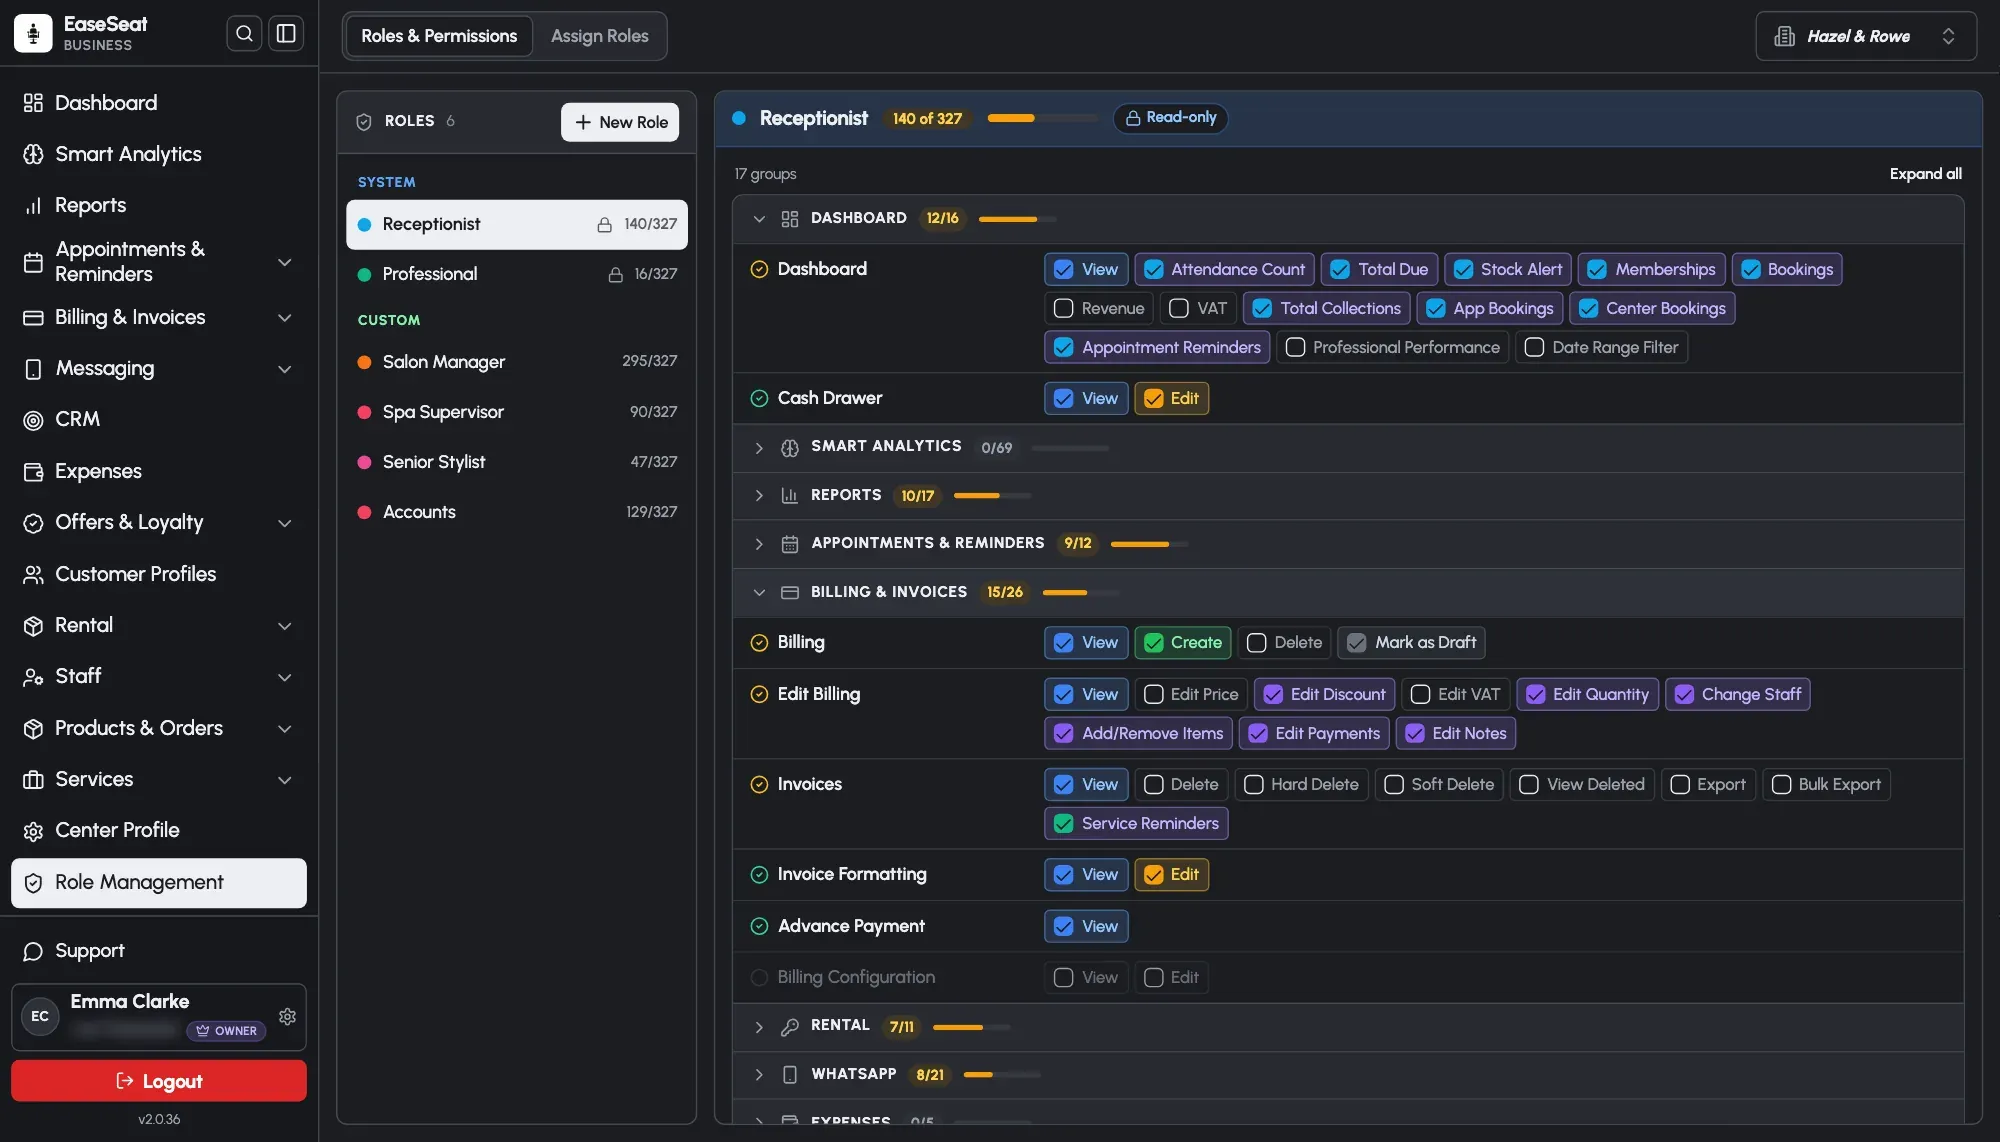Select the Roles & Permissions tab
Screen dimensions: 2000x1142
click(439, 36)
